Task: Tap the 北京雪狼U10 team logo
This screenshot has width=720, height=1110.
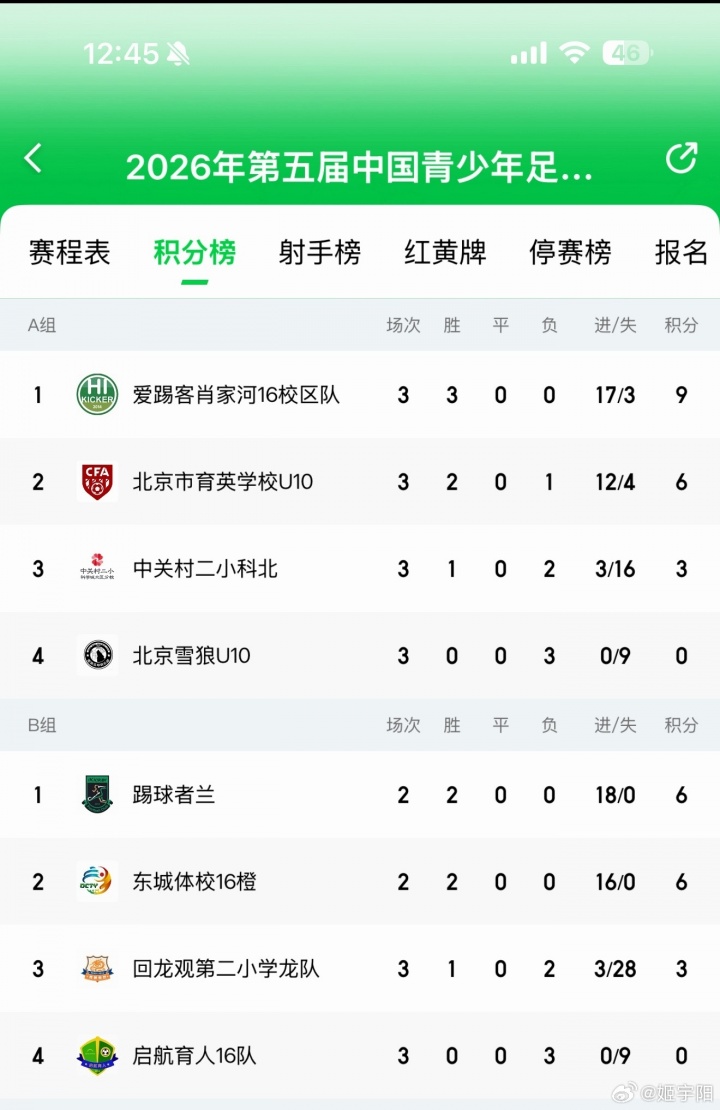Action: pyautogui.click(x=97, y=656)
